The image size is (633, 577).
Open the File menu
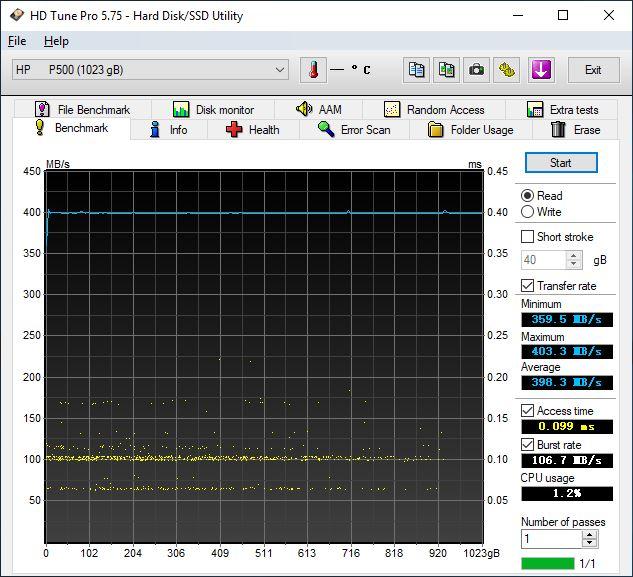click(x=17, y=41)
